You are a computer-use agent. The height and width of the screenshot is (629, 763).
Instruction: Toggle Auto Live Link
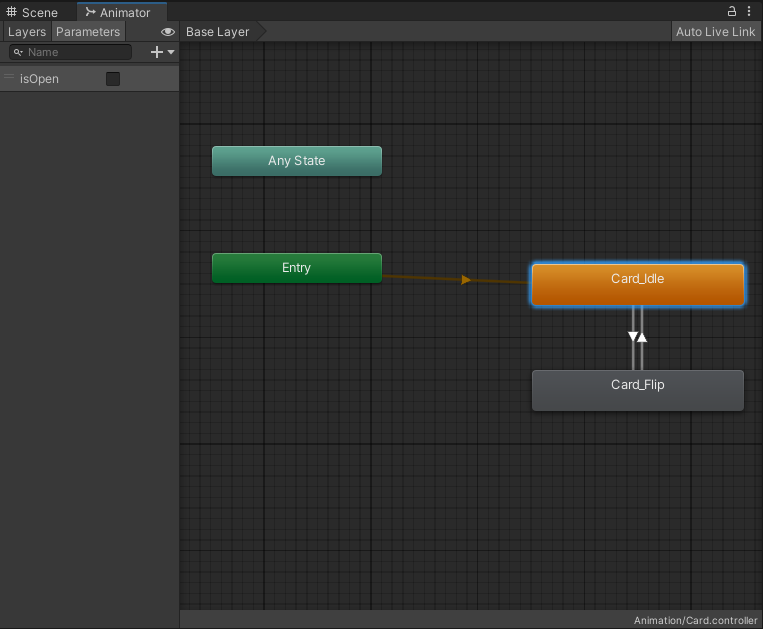point(715,32)
